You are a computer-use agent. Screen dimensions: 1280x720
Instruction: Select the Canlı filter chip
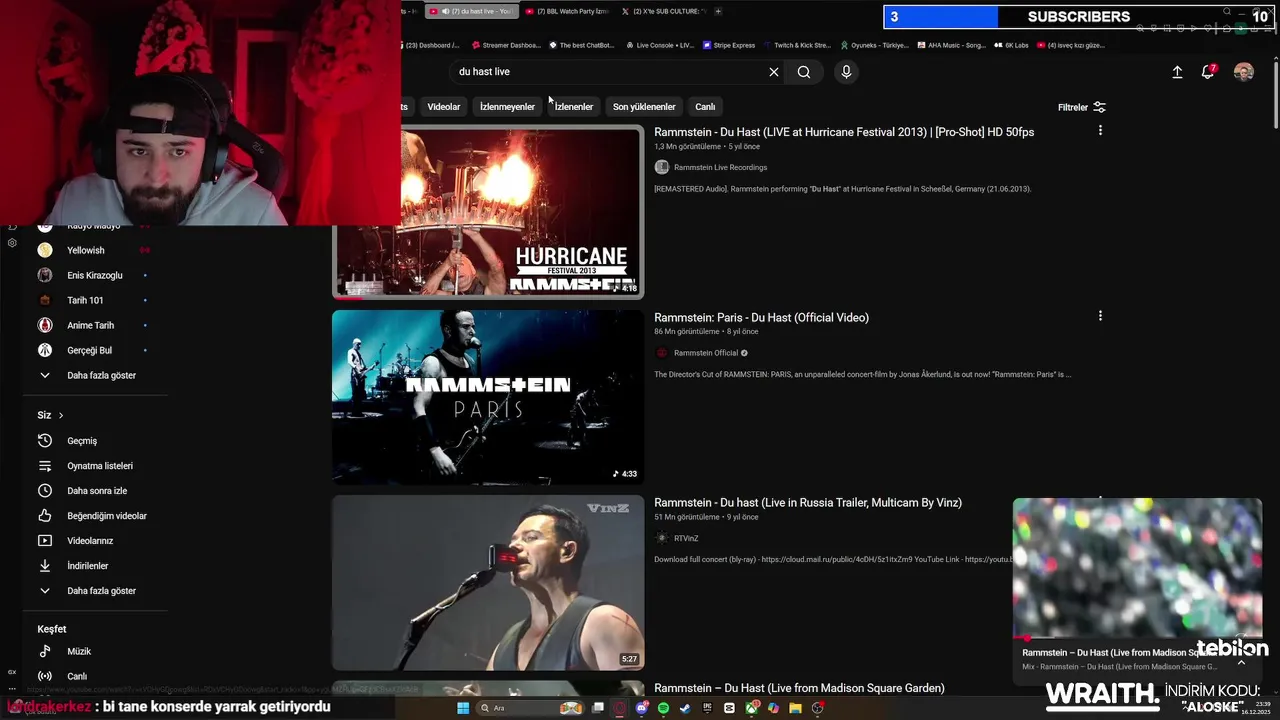coord(705,107)
